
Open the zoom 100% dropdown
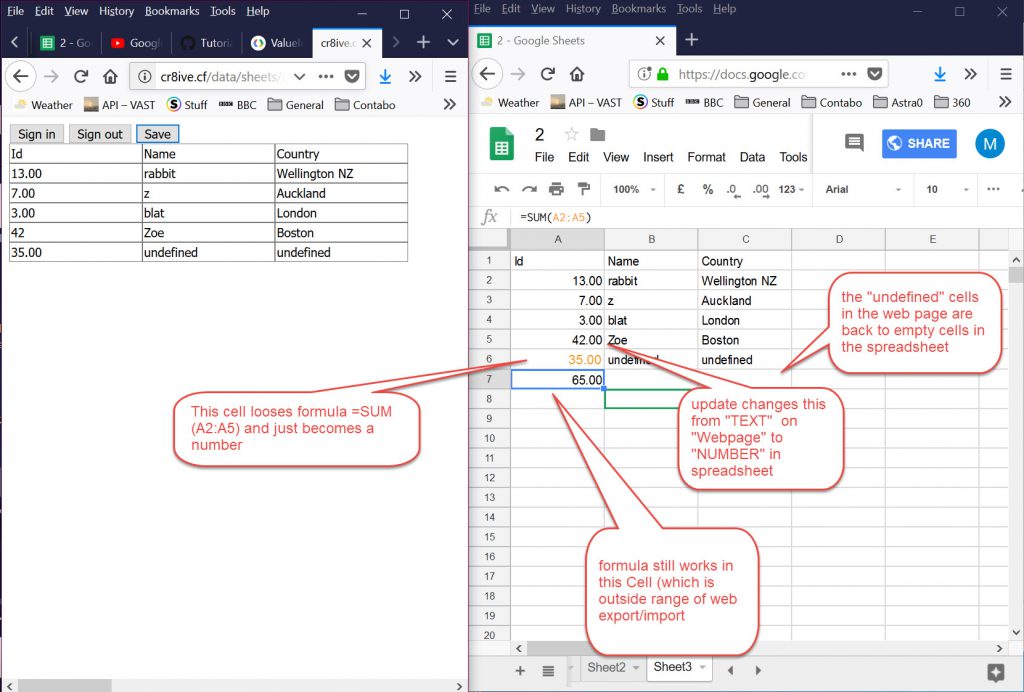tap(633, 189)
